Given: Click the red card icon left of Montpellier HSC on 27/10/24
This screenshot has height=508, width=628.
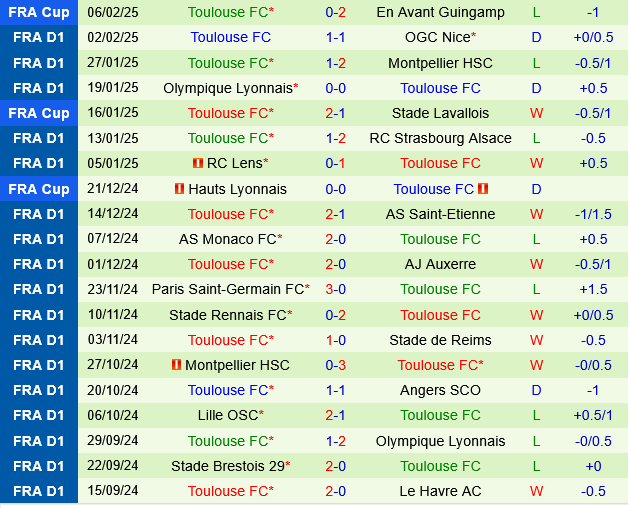Looking at the screenshot, I should pos(177,365).
